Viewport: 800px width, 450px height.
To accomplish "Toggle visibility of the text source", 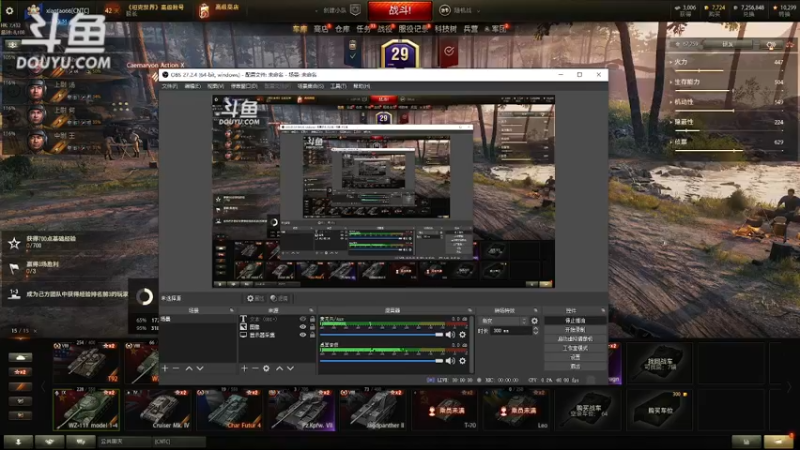I will [303, 319].
